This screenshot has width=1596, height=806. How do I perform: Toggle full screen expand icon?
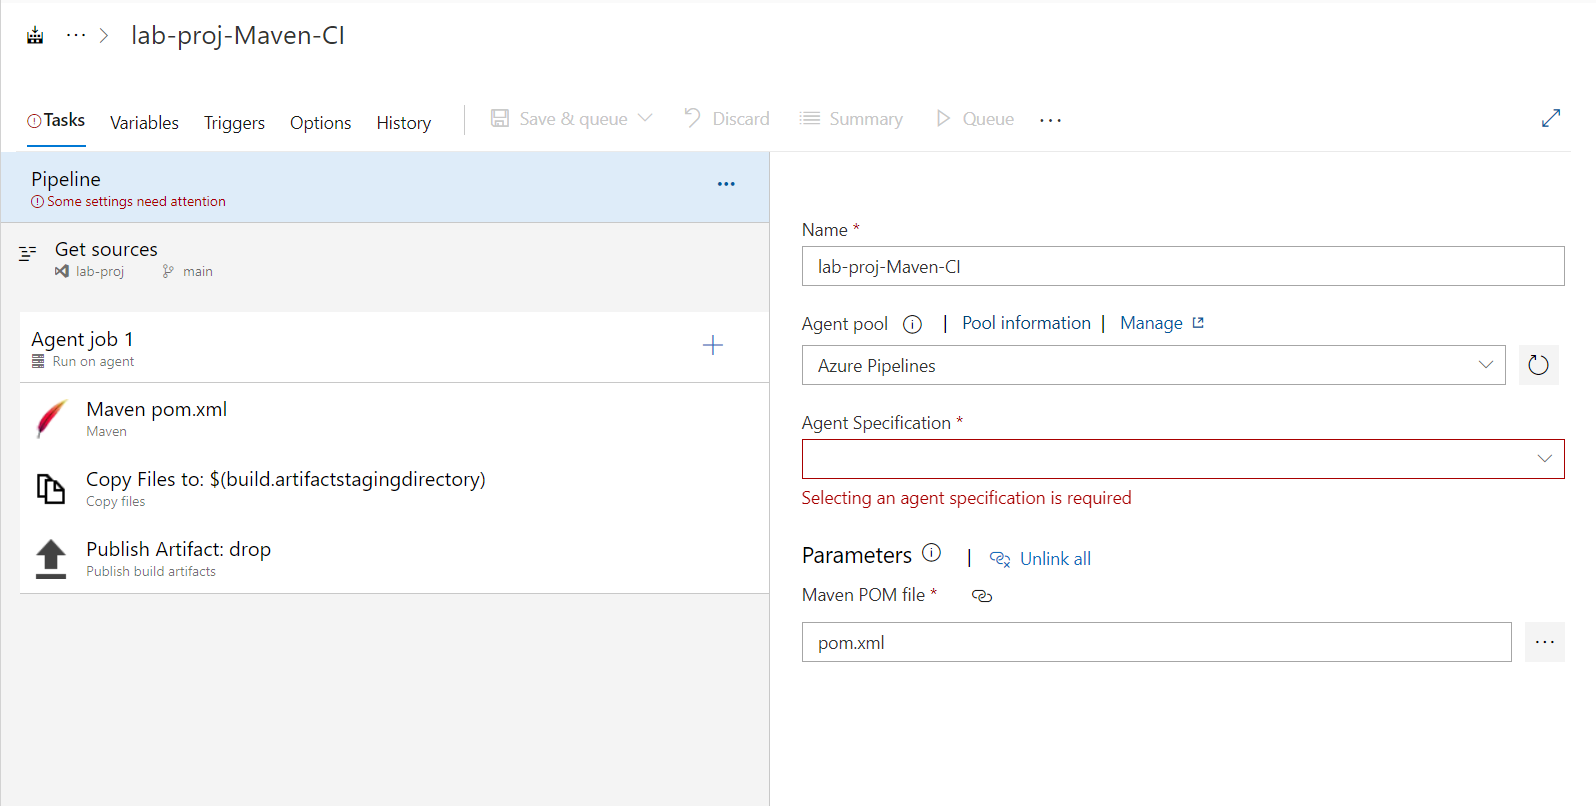click(x=1551, y=118)
